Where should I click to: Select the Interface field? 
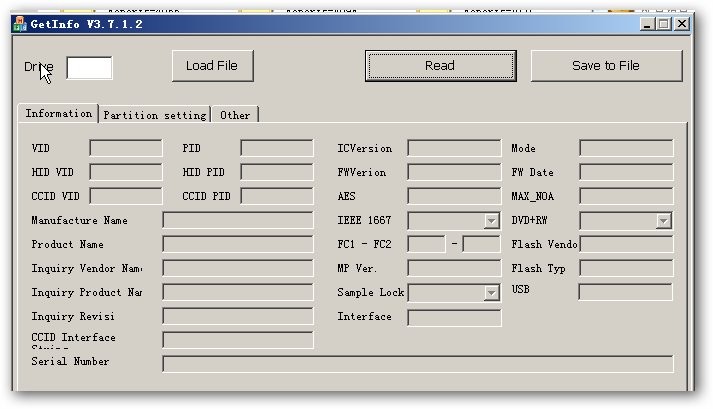tap(454, 318)
